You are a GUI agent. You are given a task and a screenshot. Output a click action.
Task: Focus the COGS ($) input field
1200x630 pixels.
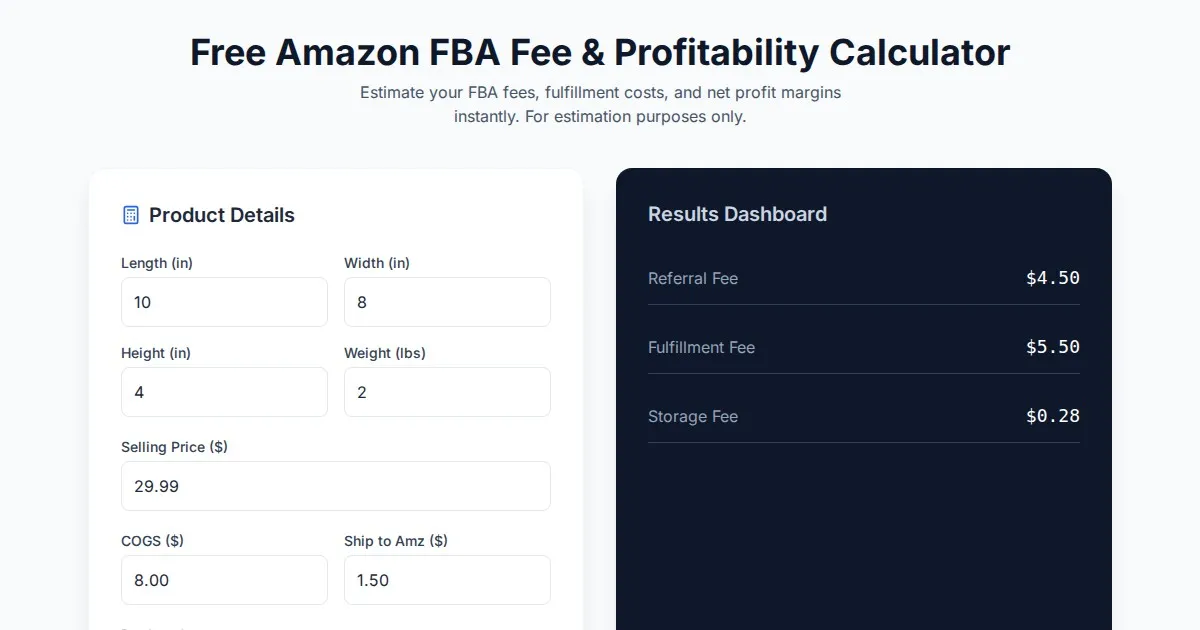(224, 580)
